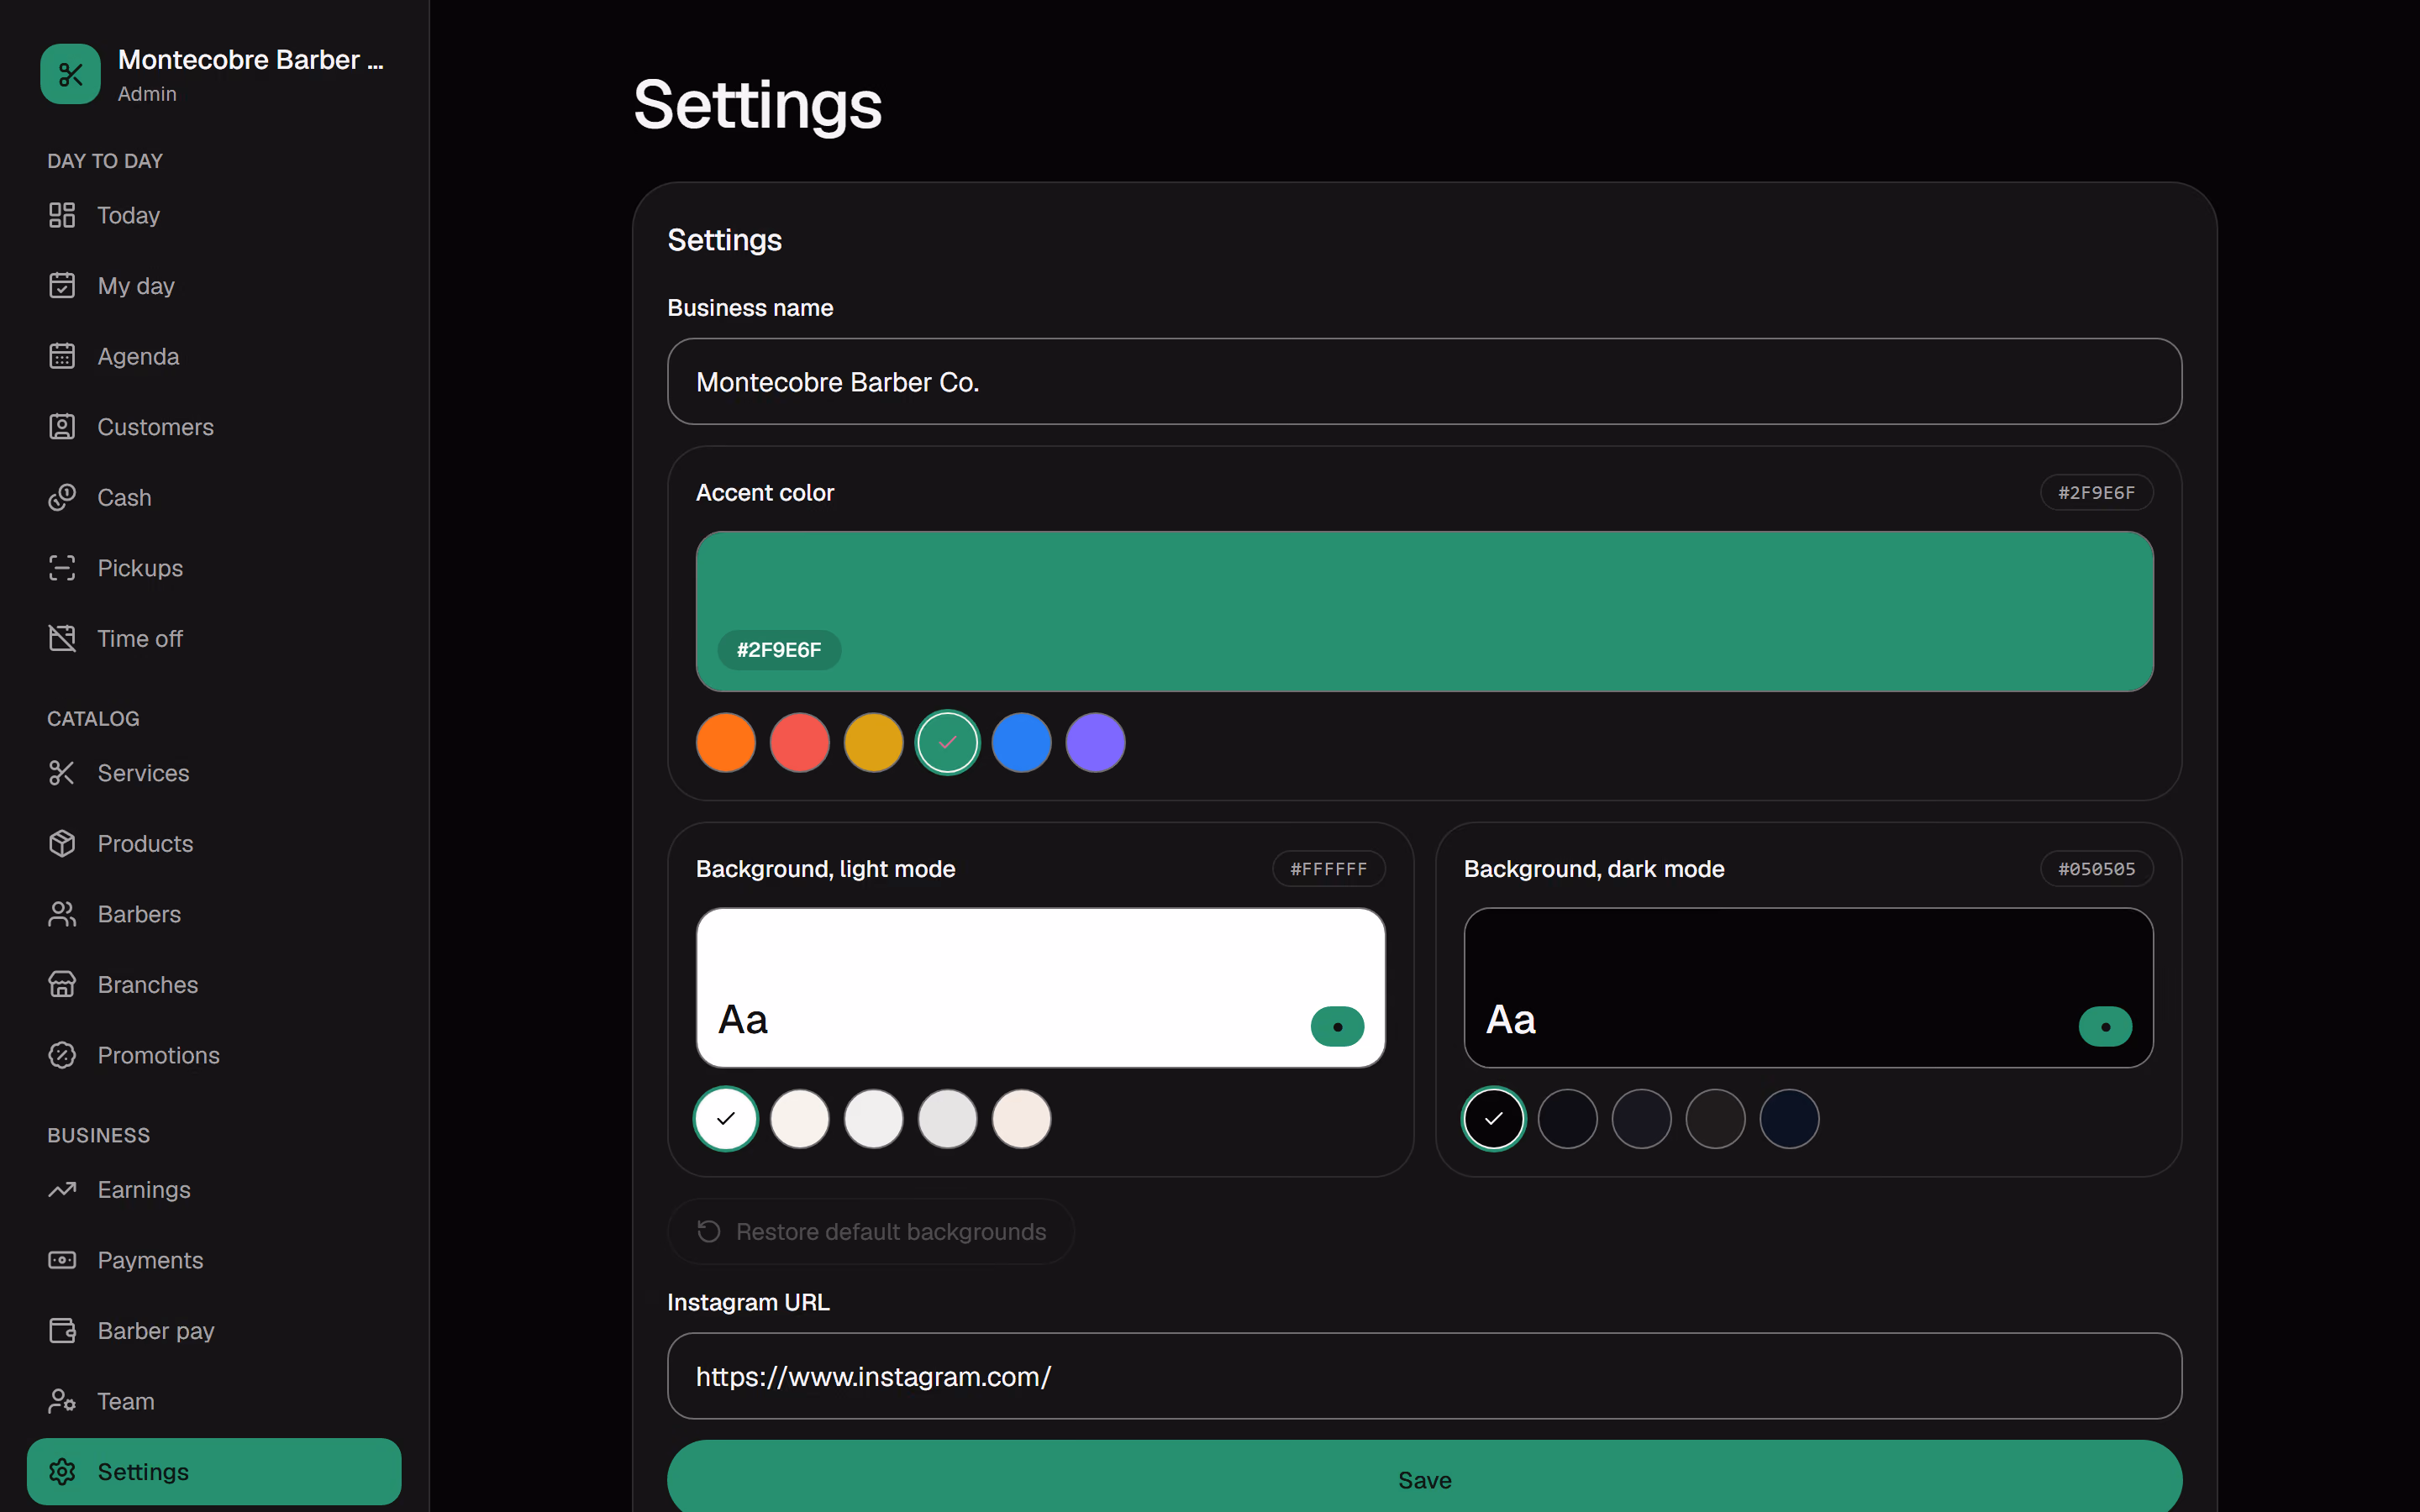Click the large green accent color preview

click(1424, 611)
